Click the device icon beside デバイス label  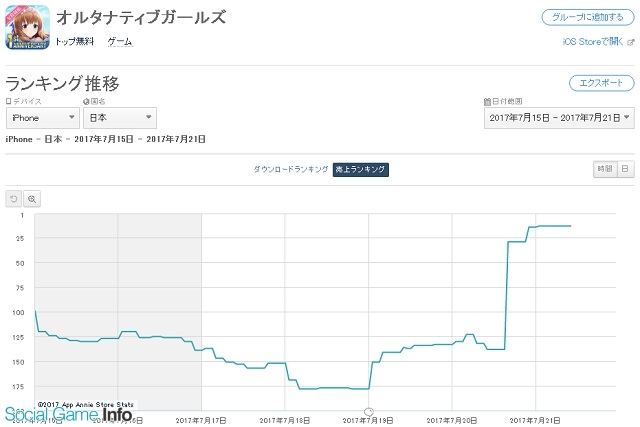click(x=9, y=101)
